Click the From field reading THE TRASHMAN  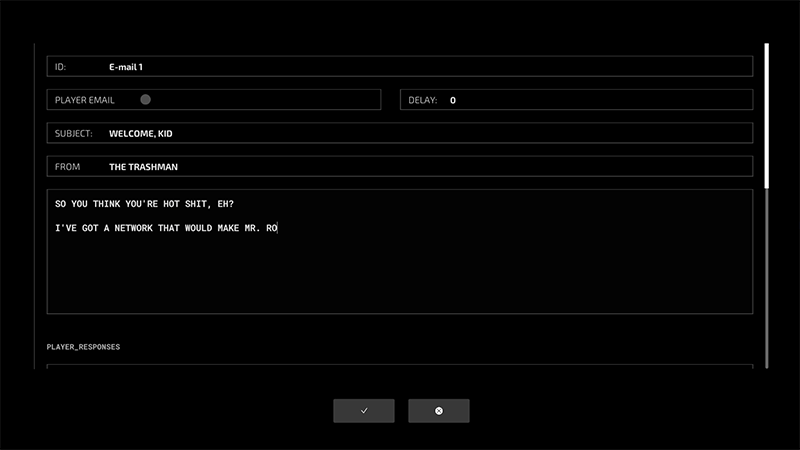point(400,166)
